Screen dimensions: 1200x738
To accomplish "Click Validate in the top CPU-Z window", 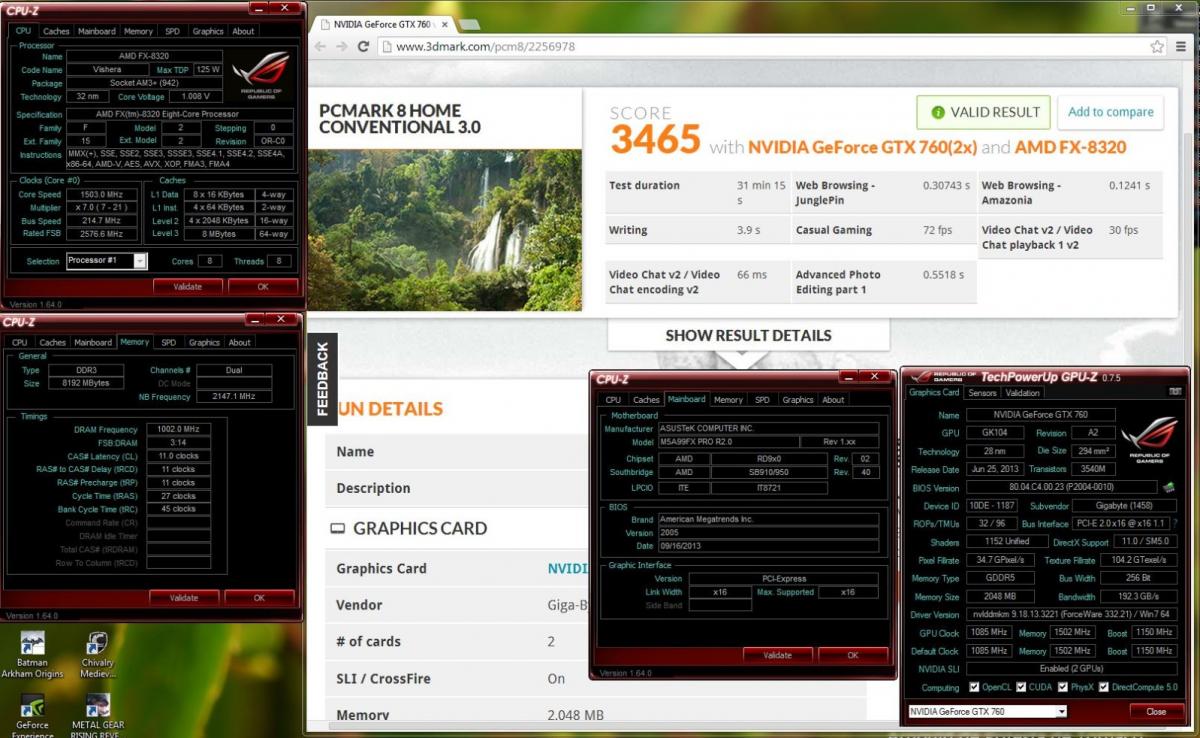I will [188, 286].
